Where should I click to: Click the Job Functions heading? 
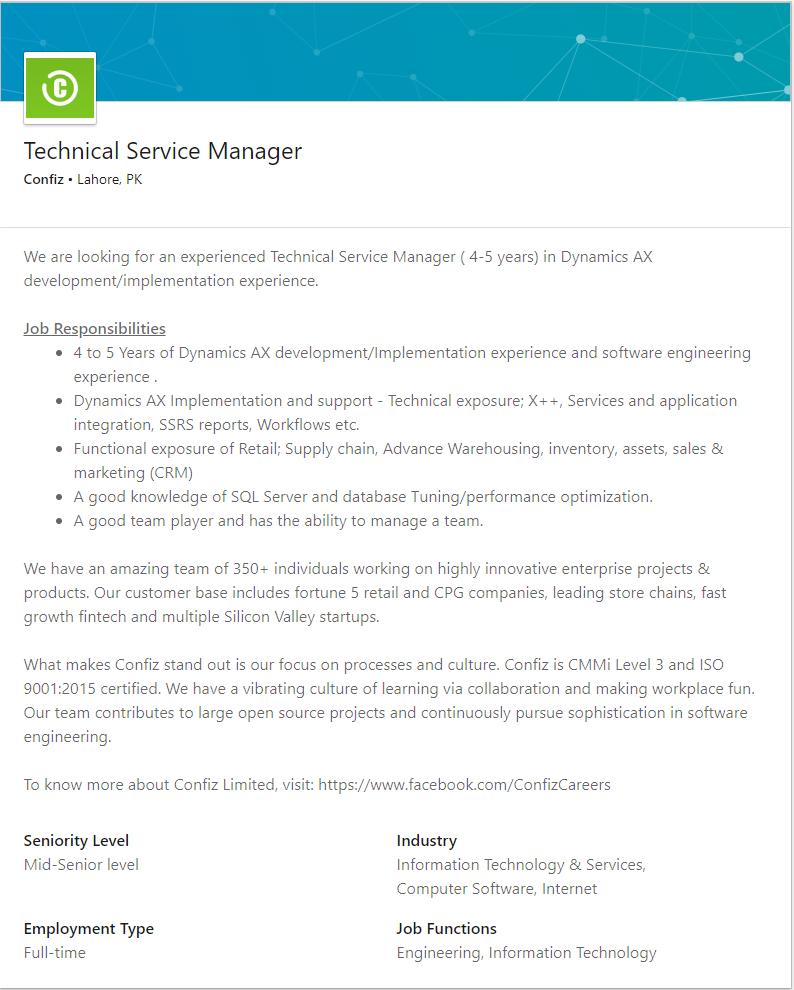(x=446, y=928)
